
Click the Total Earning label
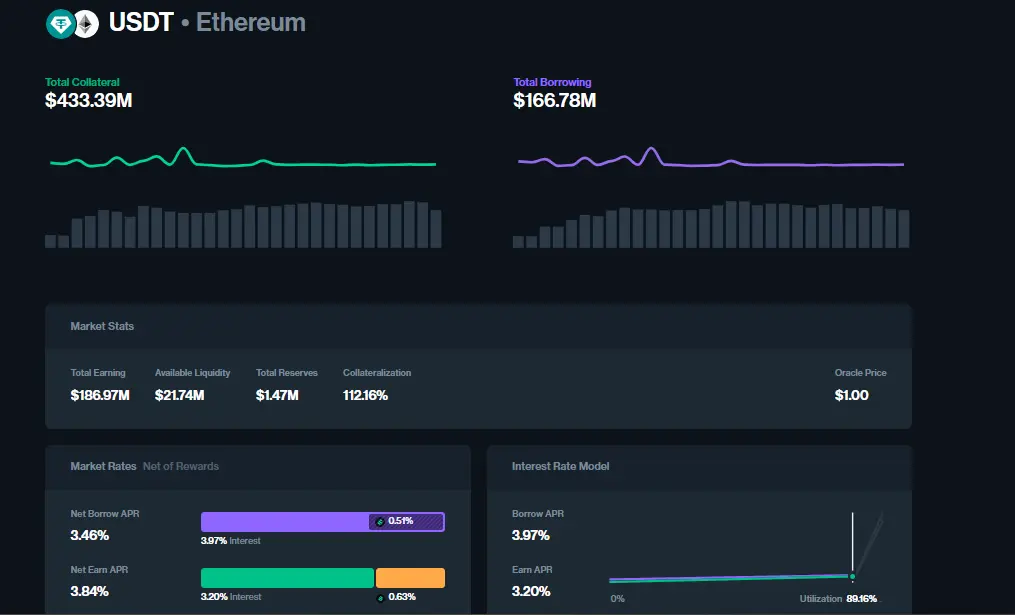pyautogui.click(x=98, y=373)
